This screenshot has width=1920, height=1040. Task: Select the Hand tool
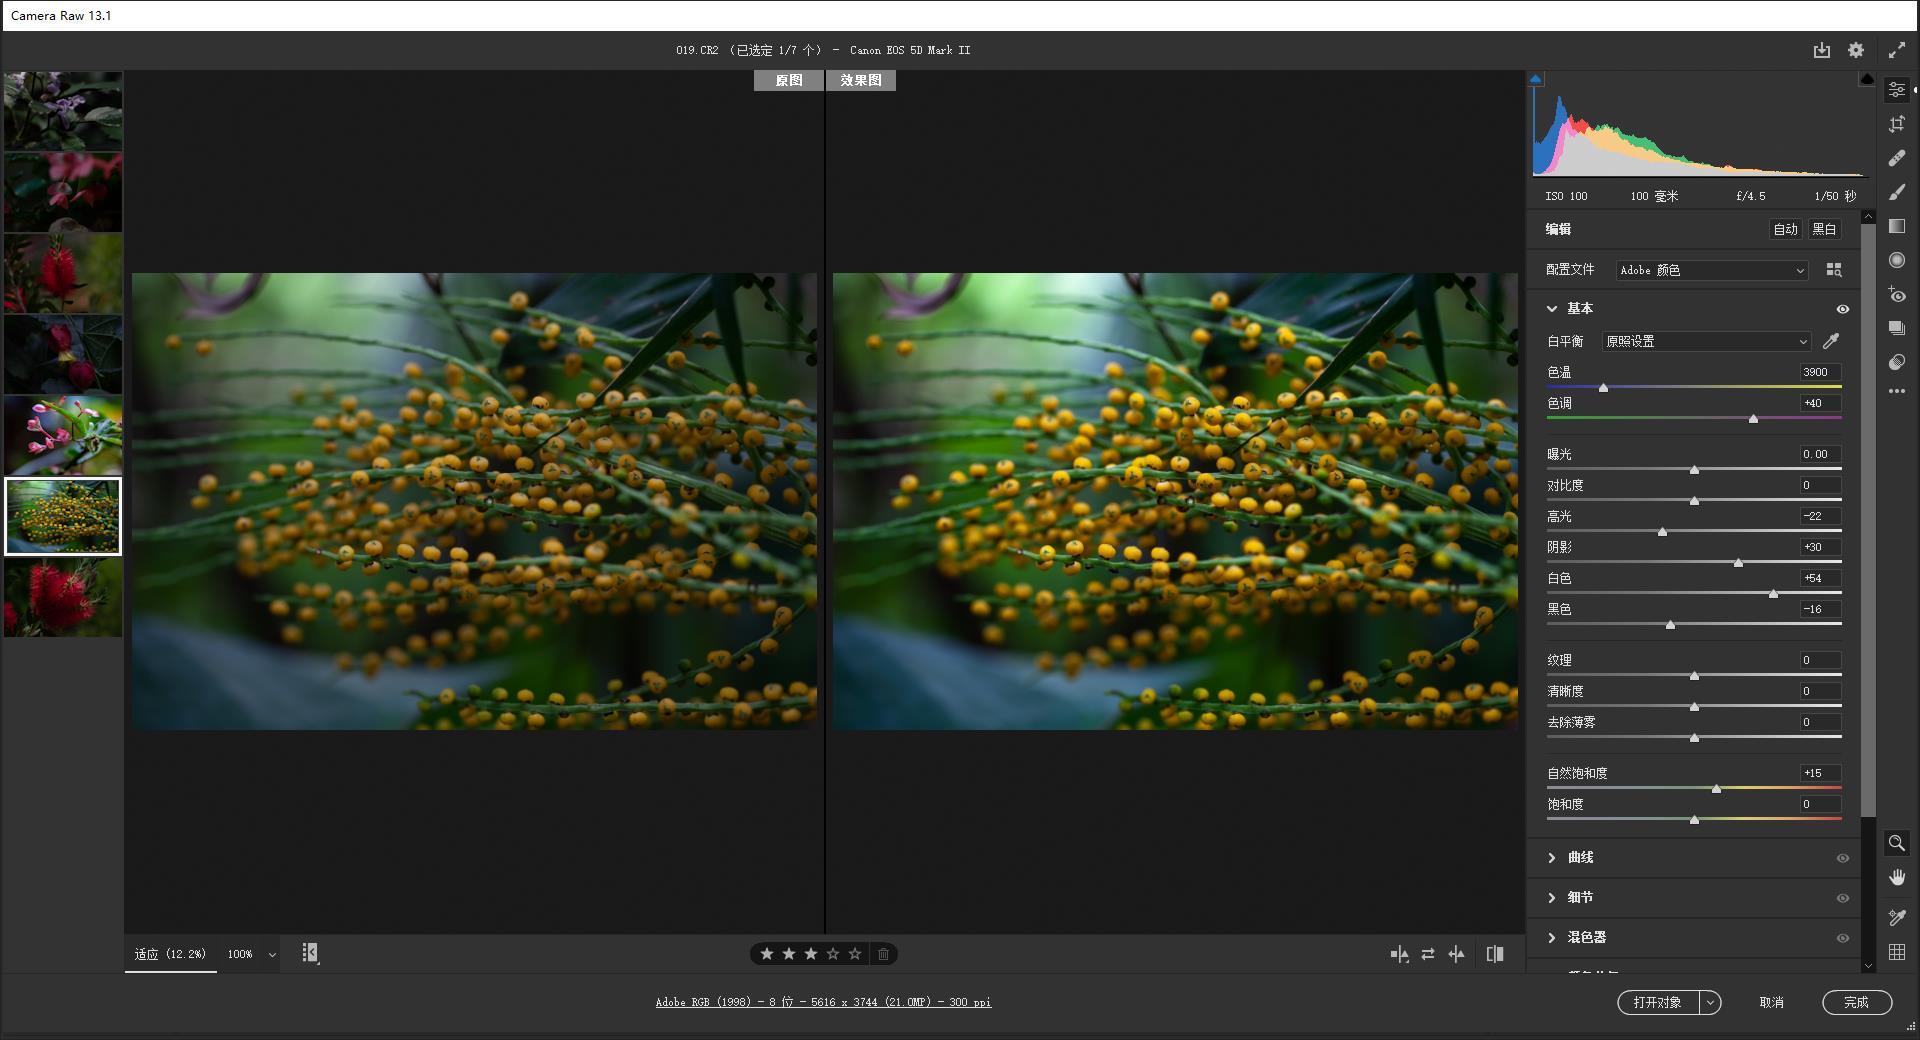[x=1896, y=877]
